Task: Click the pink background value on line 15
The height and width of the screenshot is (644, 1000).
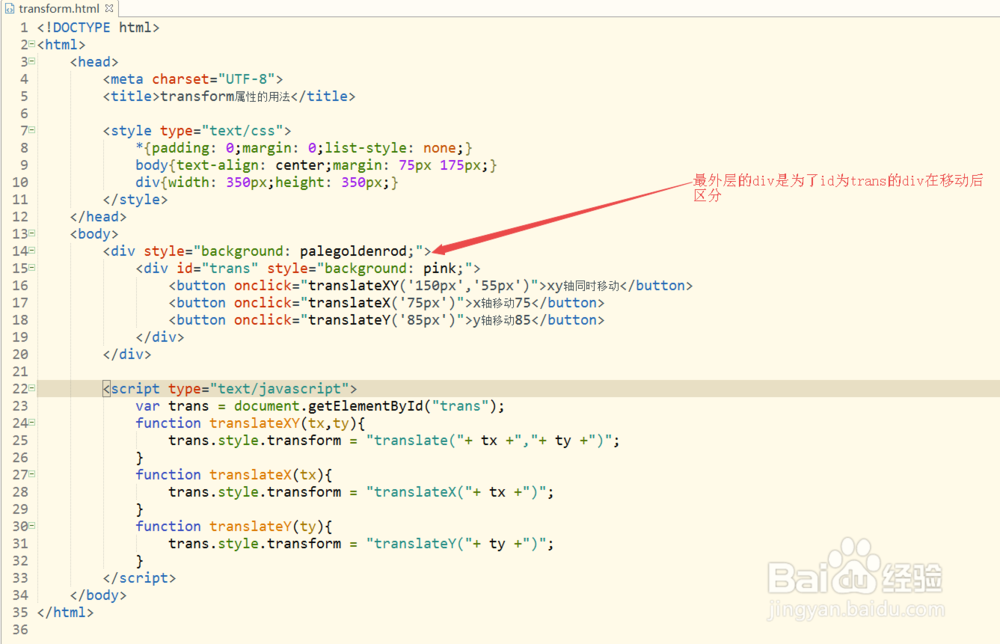Action: 440,268
